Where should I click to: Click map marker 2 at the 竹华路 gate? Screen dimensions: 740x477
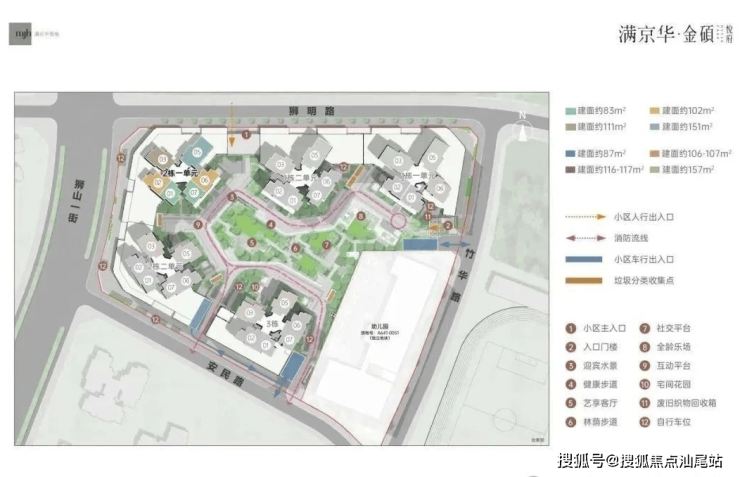click(x=448, y=226)
